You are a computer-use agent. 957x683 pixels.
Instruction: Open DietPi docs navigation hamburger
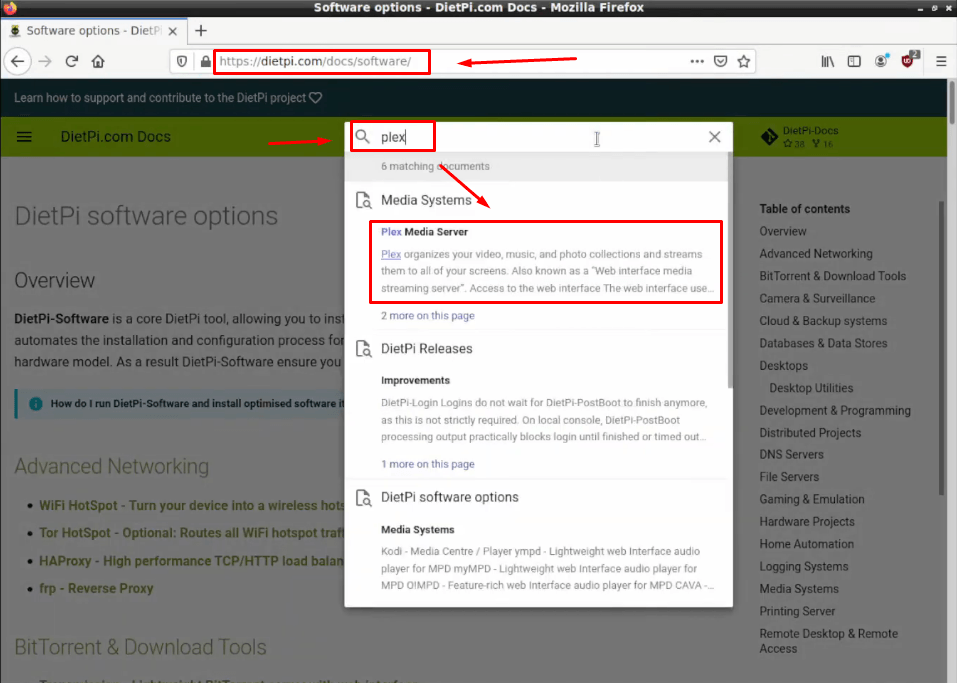click(24, 137)
